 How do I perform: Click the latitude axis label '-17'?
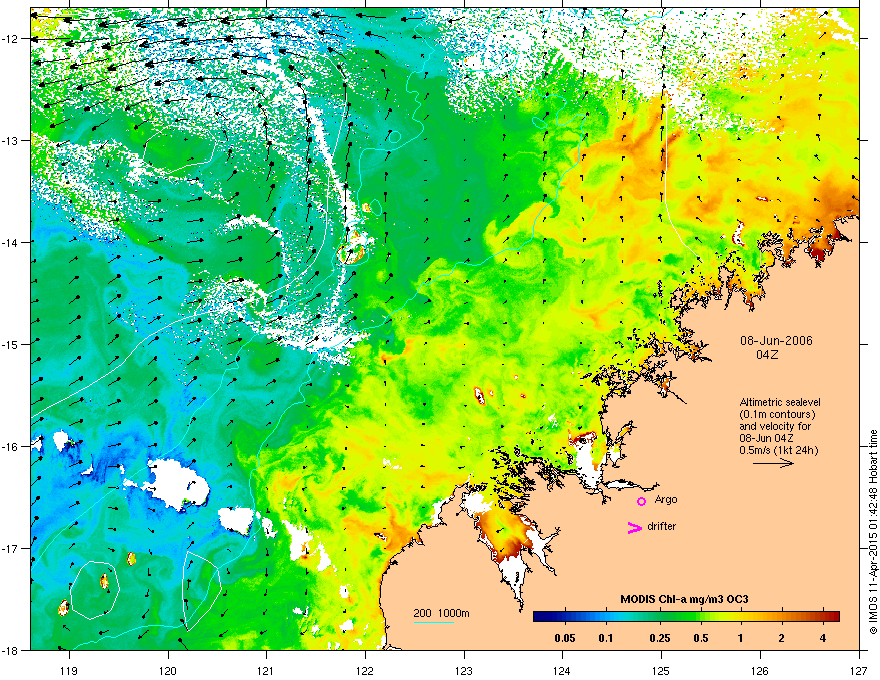[10, 548]
